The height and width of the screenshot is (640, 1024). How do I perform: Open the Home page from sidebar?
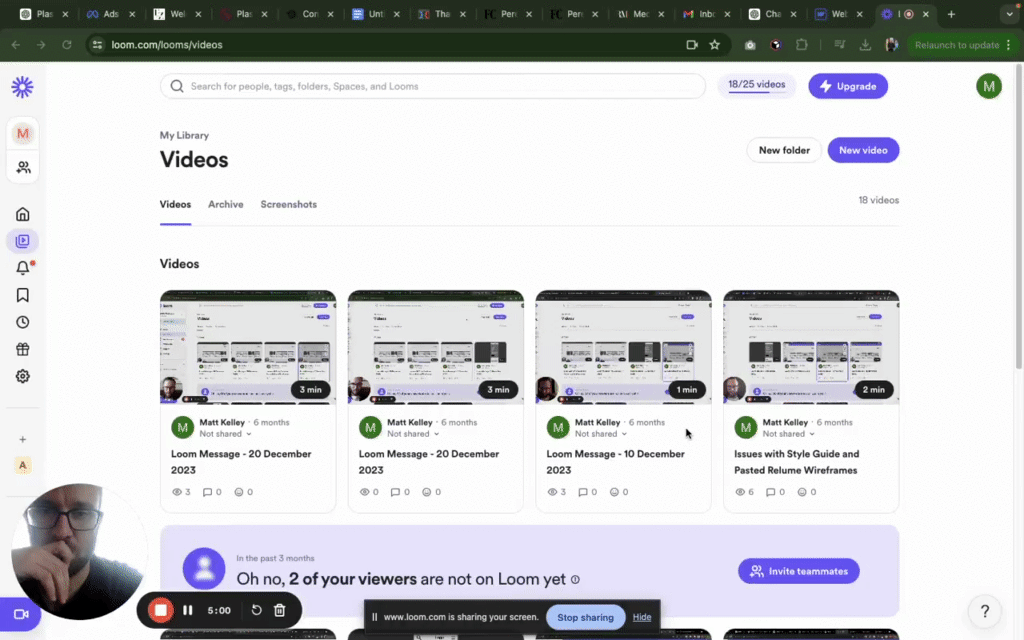pos(22,214)
